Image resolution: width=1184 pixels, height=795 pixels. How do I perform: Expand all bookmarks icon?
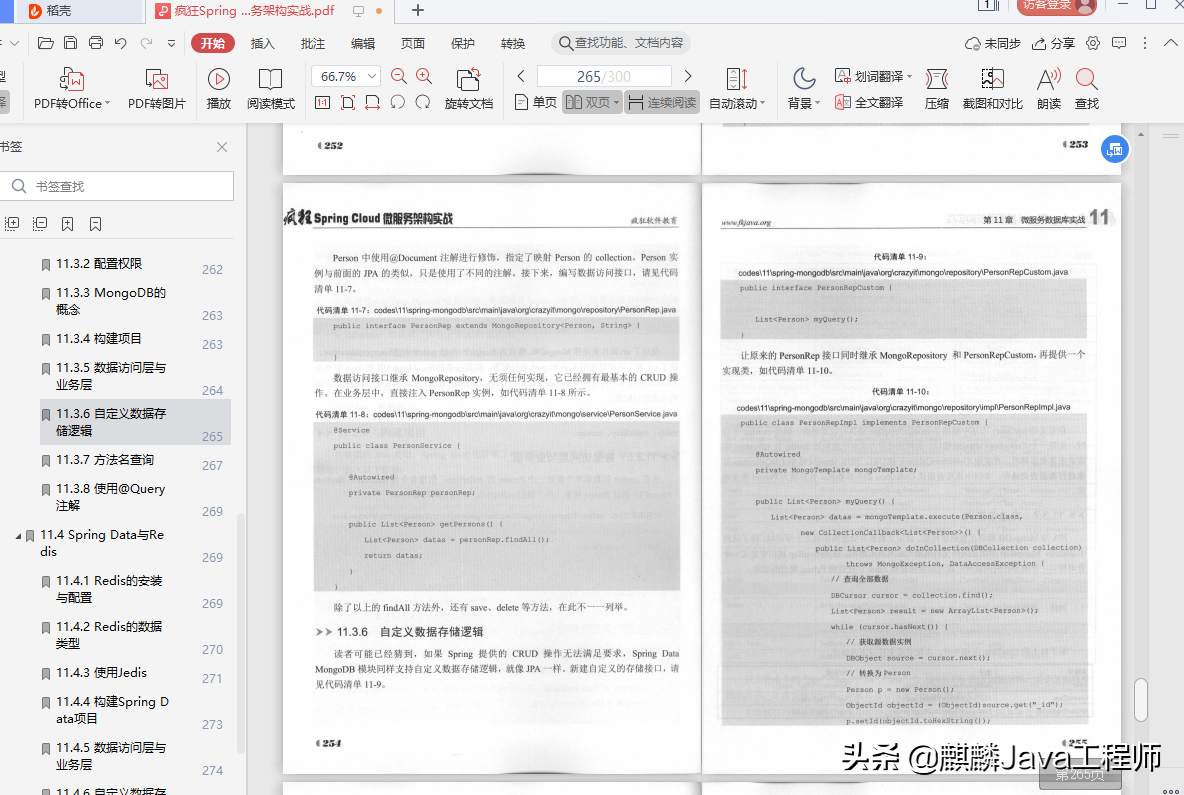pyautogui.click(x=12, y=223)
